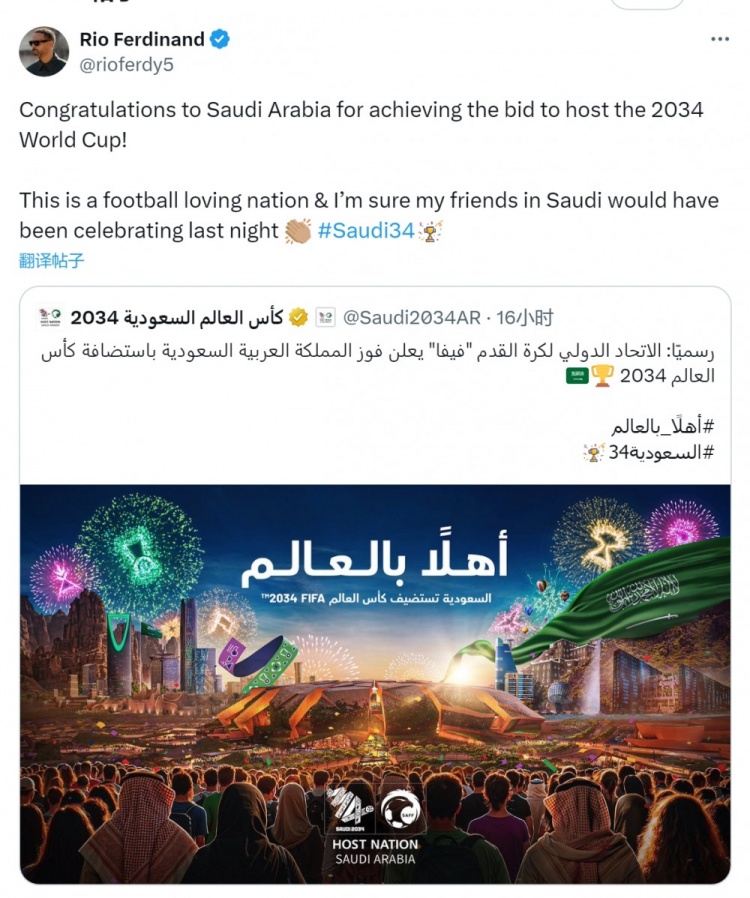750x898 pixels.
Task: Click gold verified badge in quoted post
Action: click(298, 318)
